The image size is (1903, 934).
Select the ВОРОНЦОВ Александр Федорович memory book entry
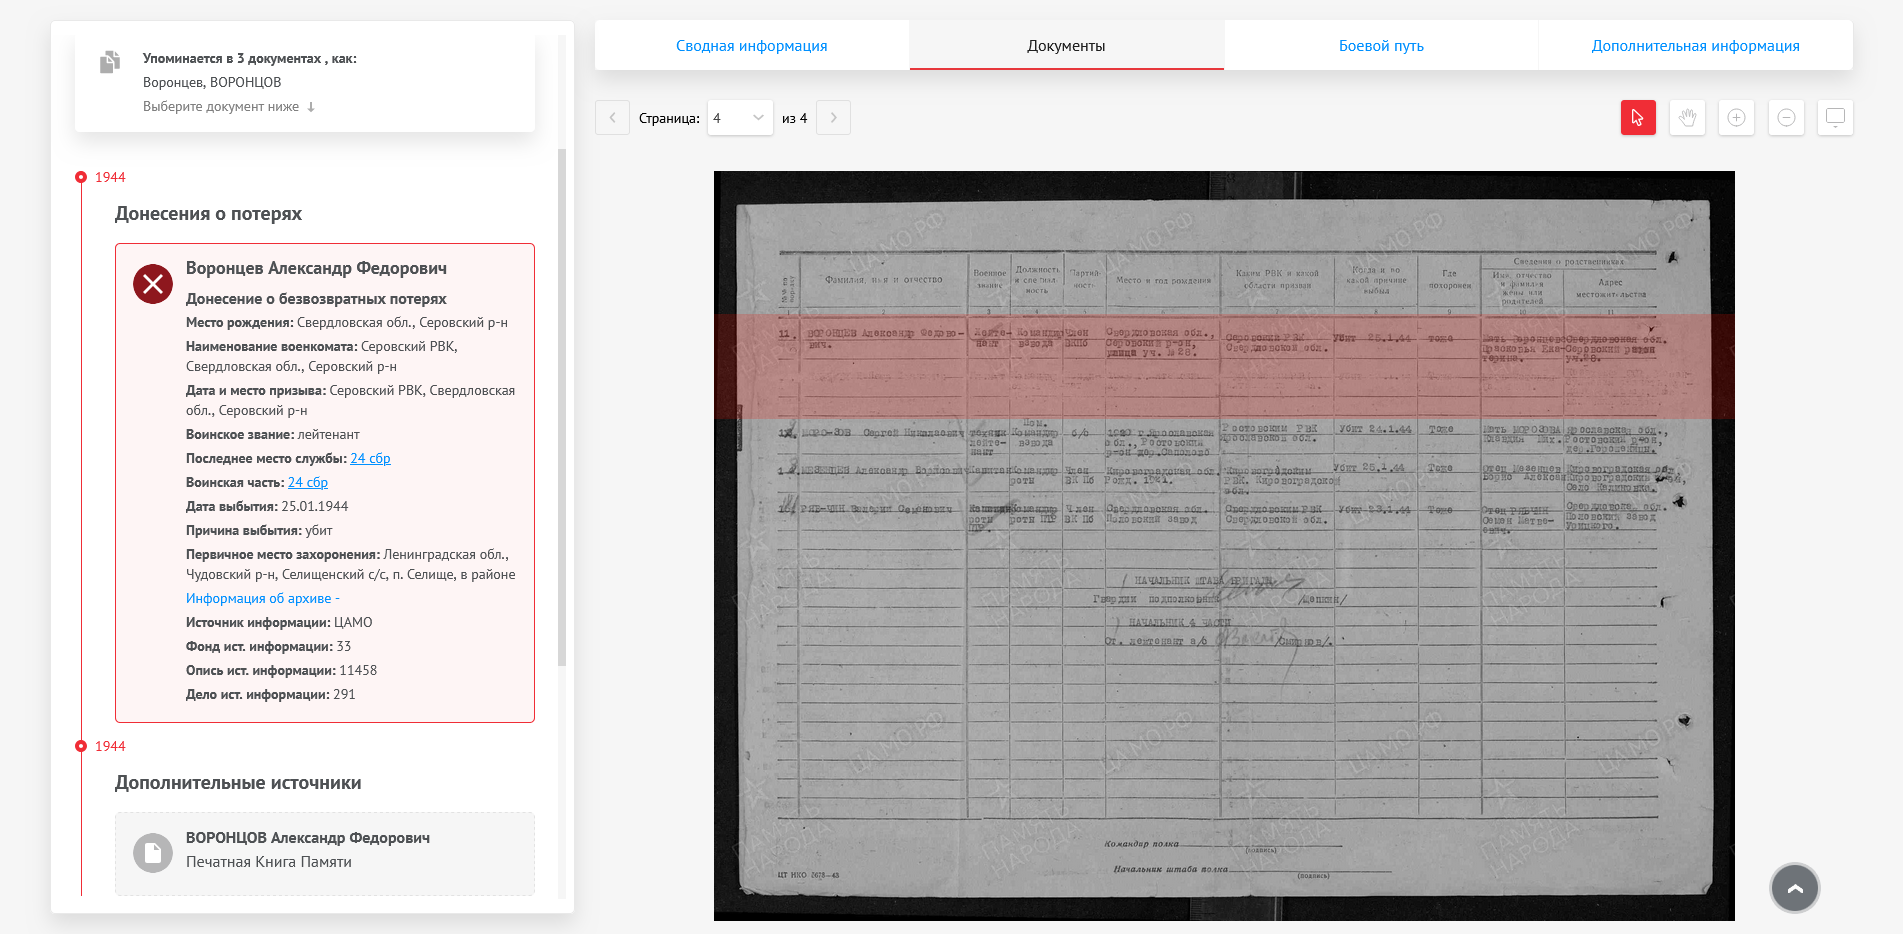coord(307,838)
